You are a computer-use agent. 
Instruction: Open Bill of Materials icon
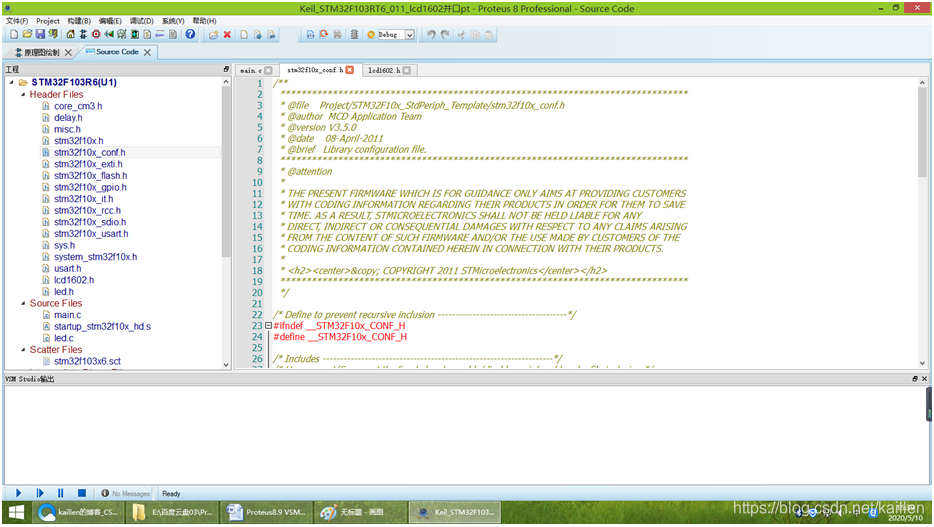click(x=147, y=35)
